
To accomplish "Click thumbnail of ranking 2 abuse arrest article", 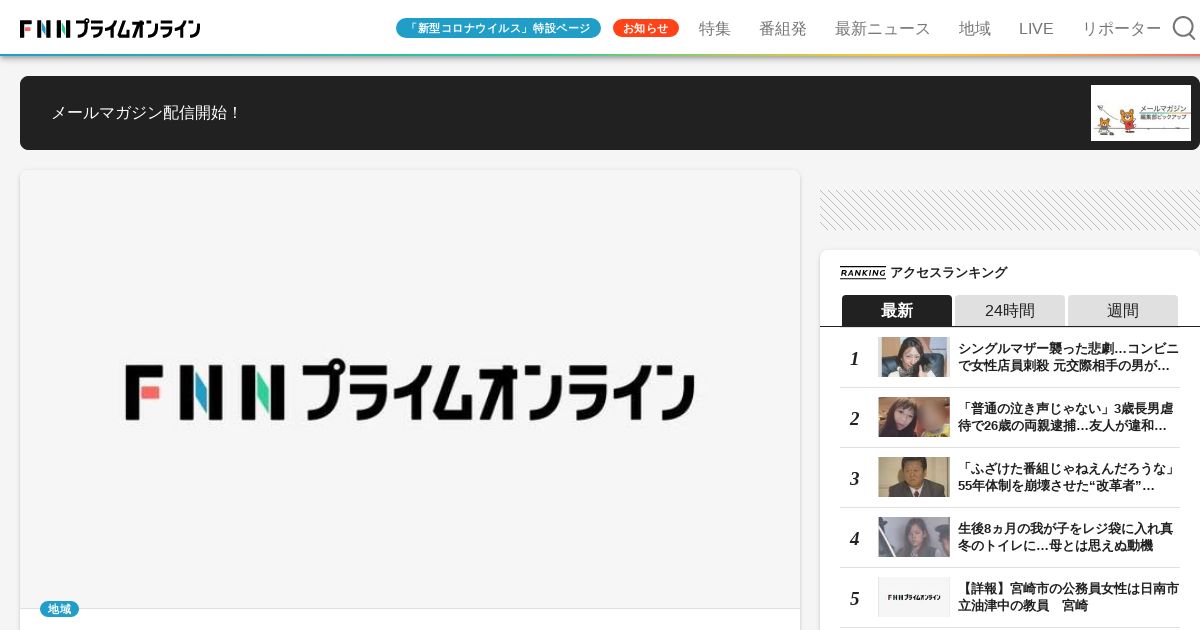I will click(914, 417).
